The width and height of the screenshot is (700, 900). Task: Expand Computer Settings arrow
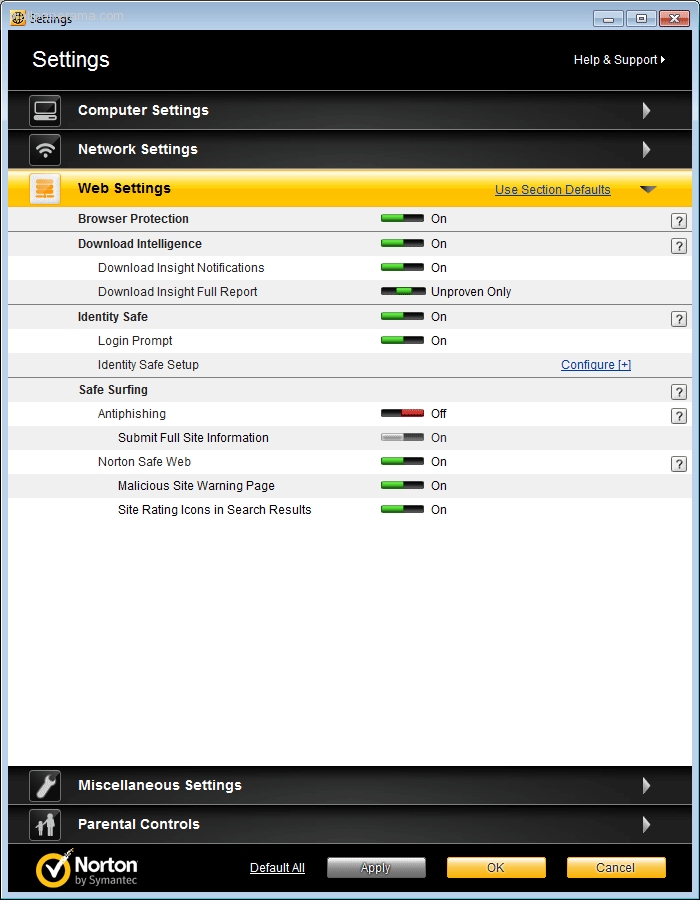(647, 111)
